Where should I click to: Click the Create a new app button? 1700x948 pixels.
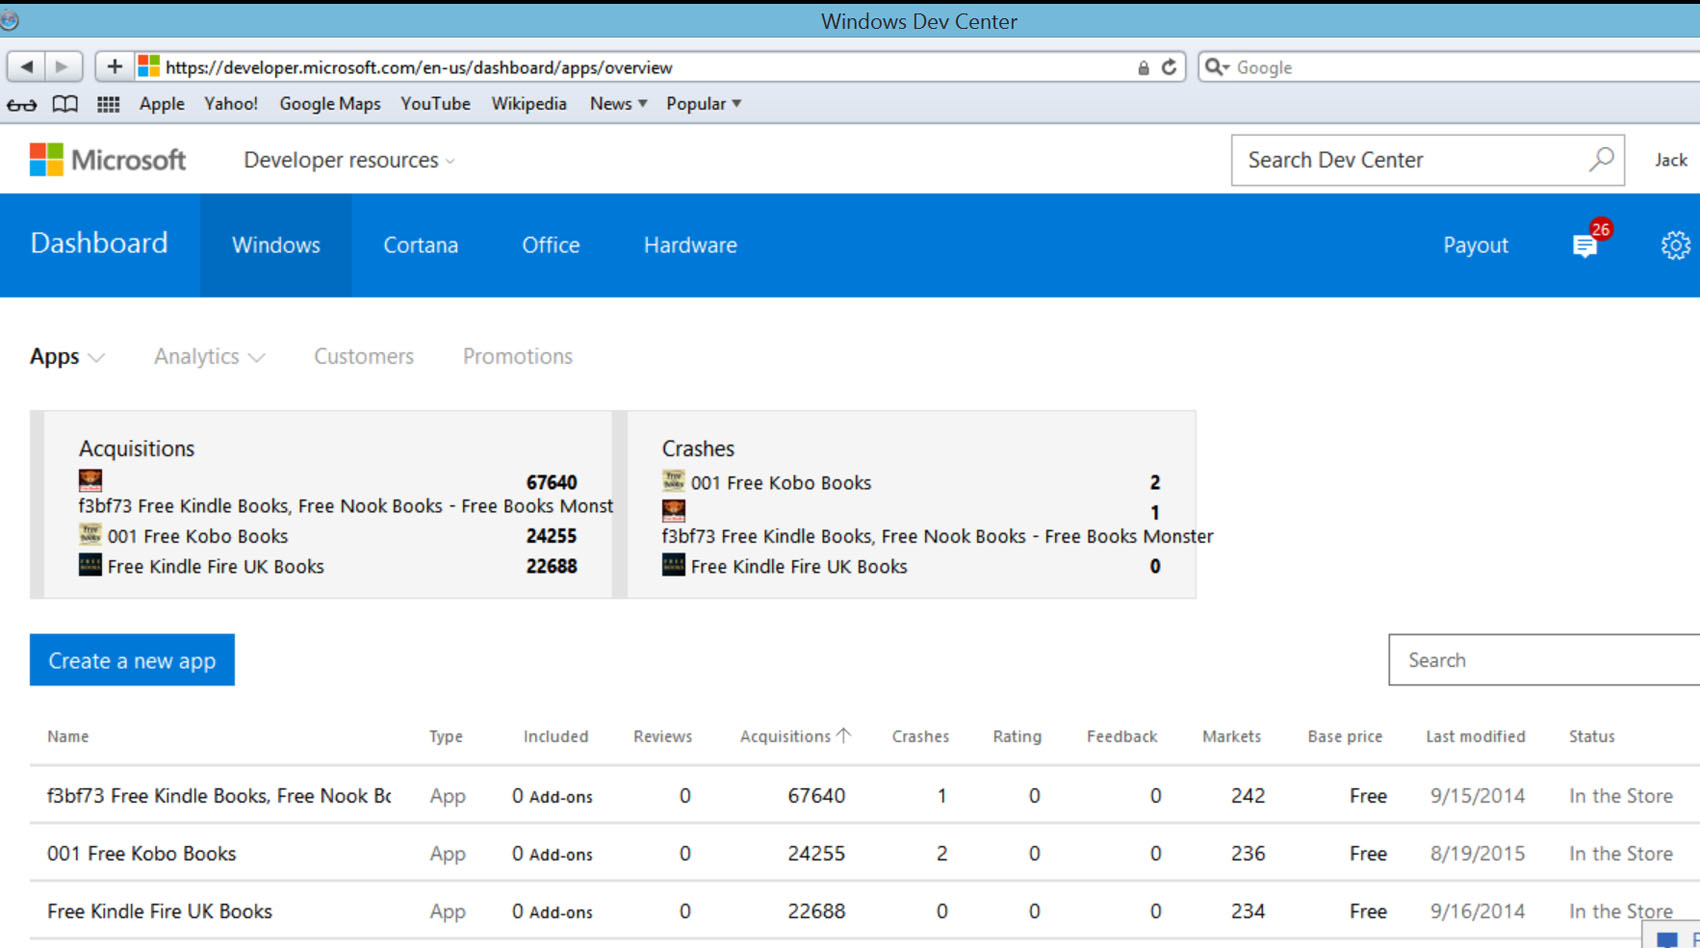(x=132, y=660)
